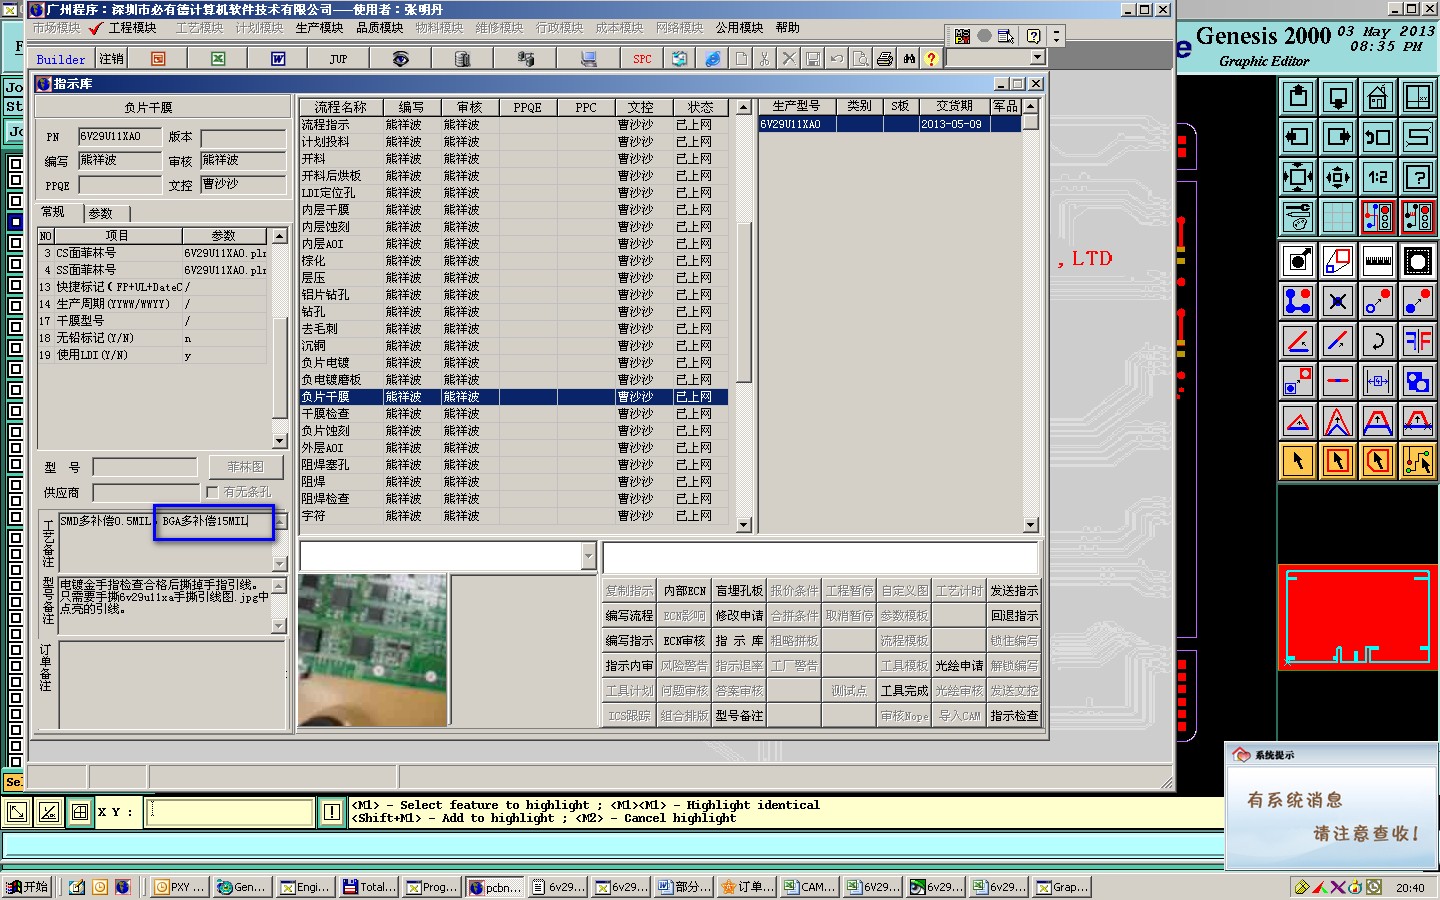Click the SPC toolbar button

pyautogui.click(x=642, y=59)
